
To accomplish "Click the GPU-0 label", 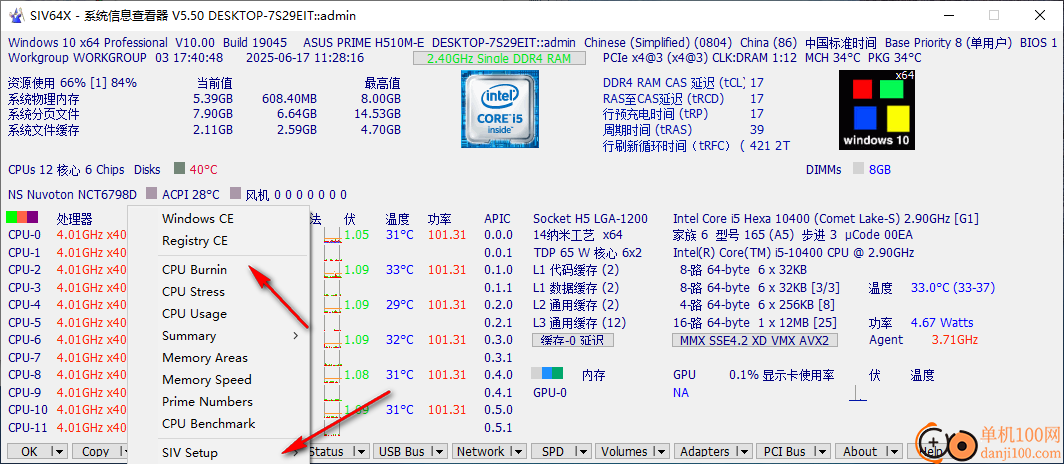I will tap(550, 393).
